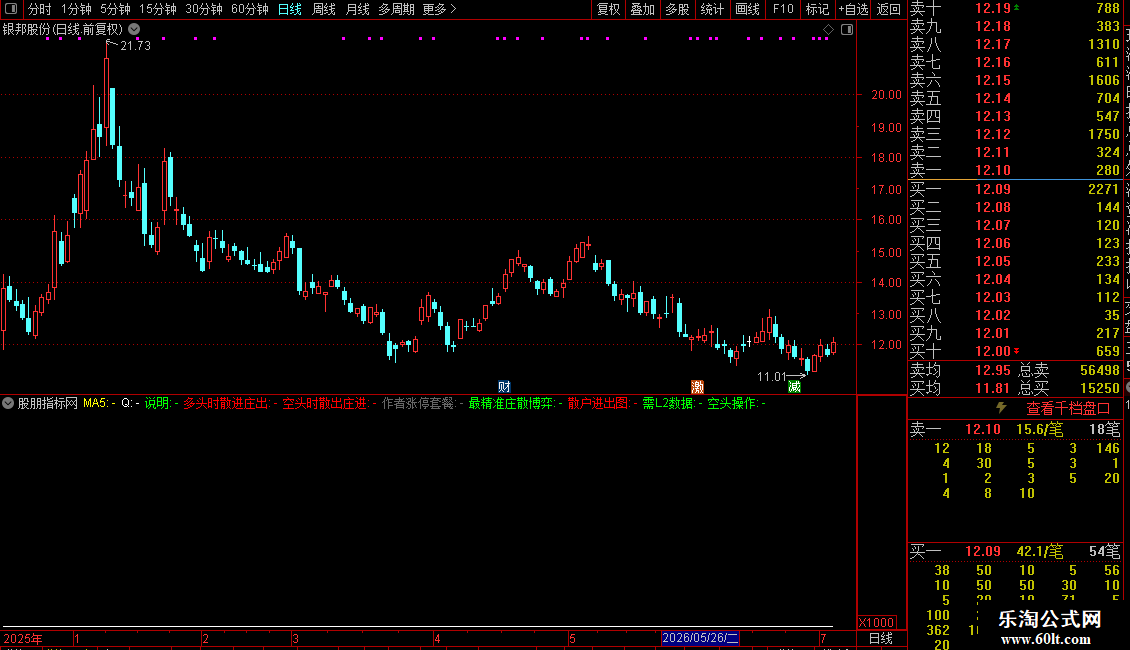Screen dimensions: 1130x650
Task: Click the 叠加 overlay button
Action: point(643,9)
